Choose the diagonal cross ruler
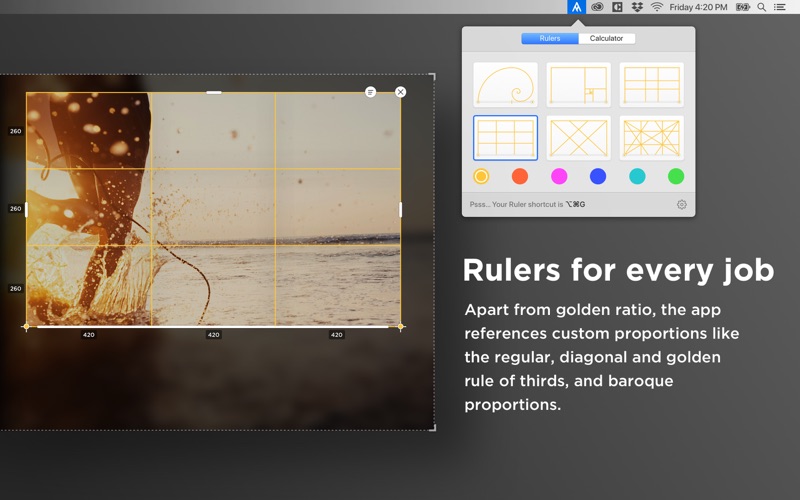The width and height of the screenshot is (800, 500). pyautogui.click(x=578, y=138)
